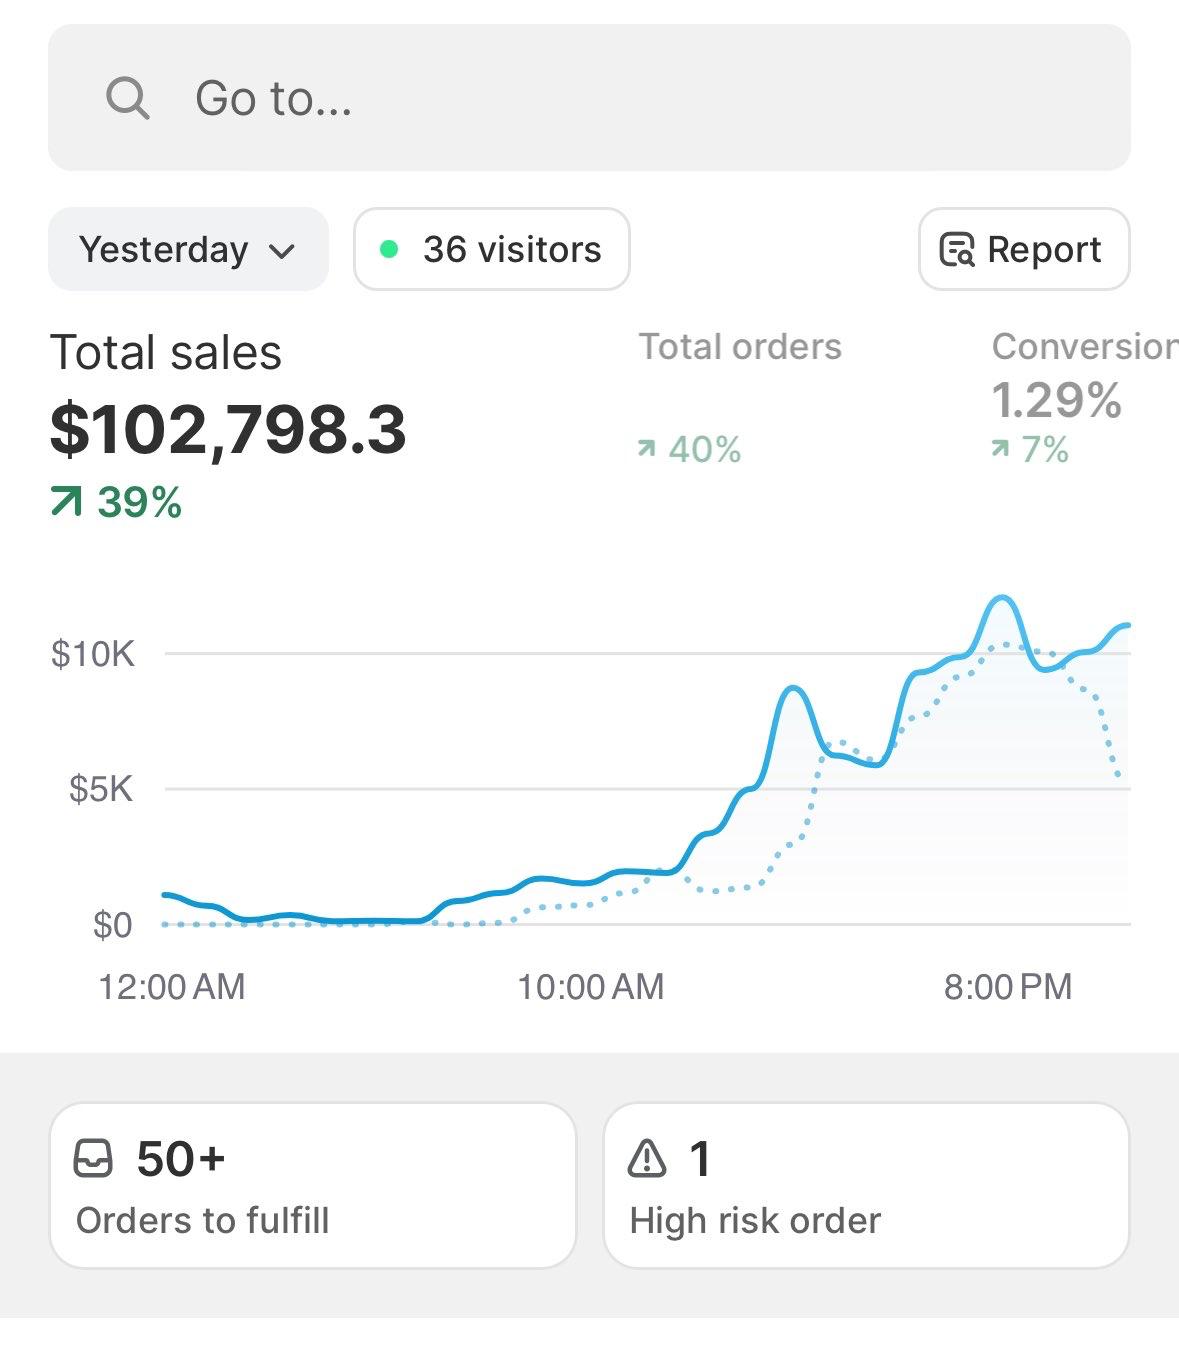Click the green live visitors dot

tap(389, 249)
